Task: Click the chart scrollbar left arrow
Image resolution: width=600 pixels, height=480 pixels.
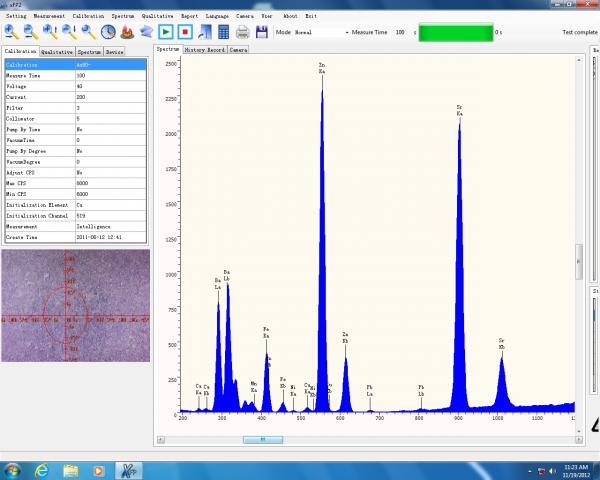Action: click(161, 439)
